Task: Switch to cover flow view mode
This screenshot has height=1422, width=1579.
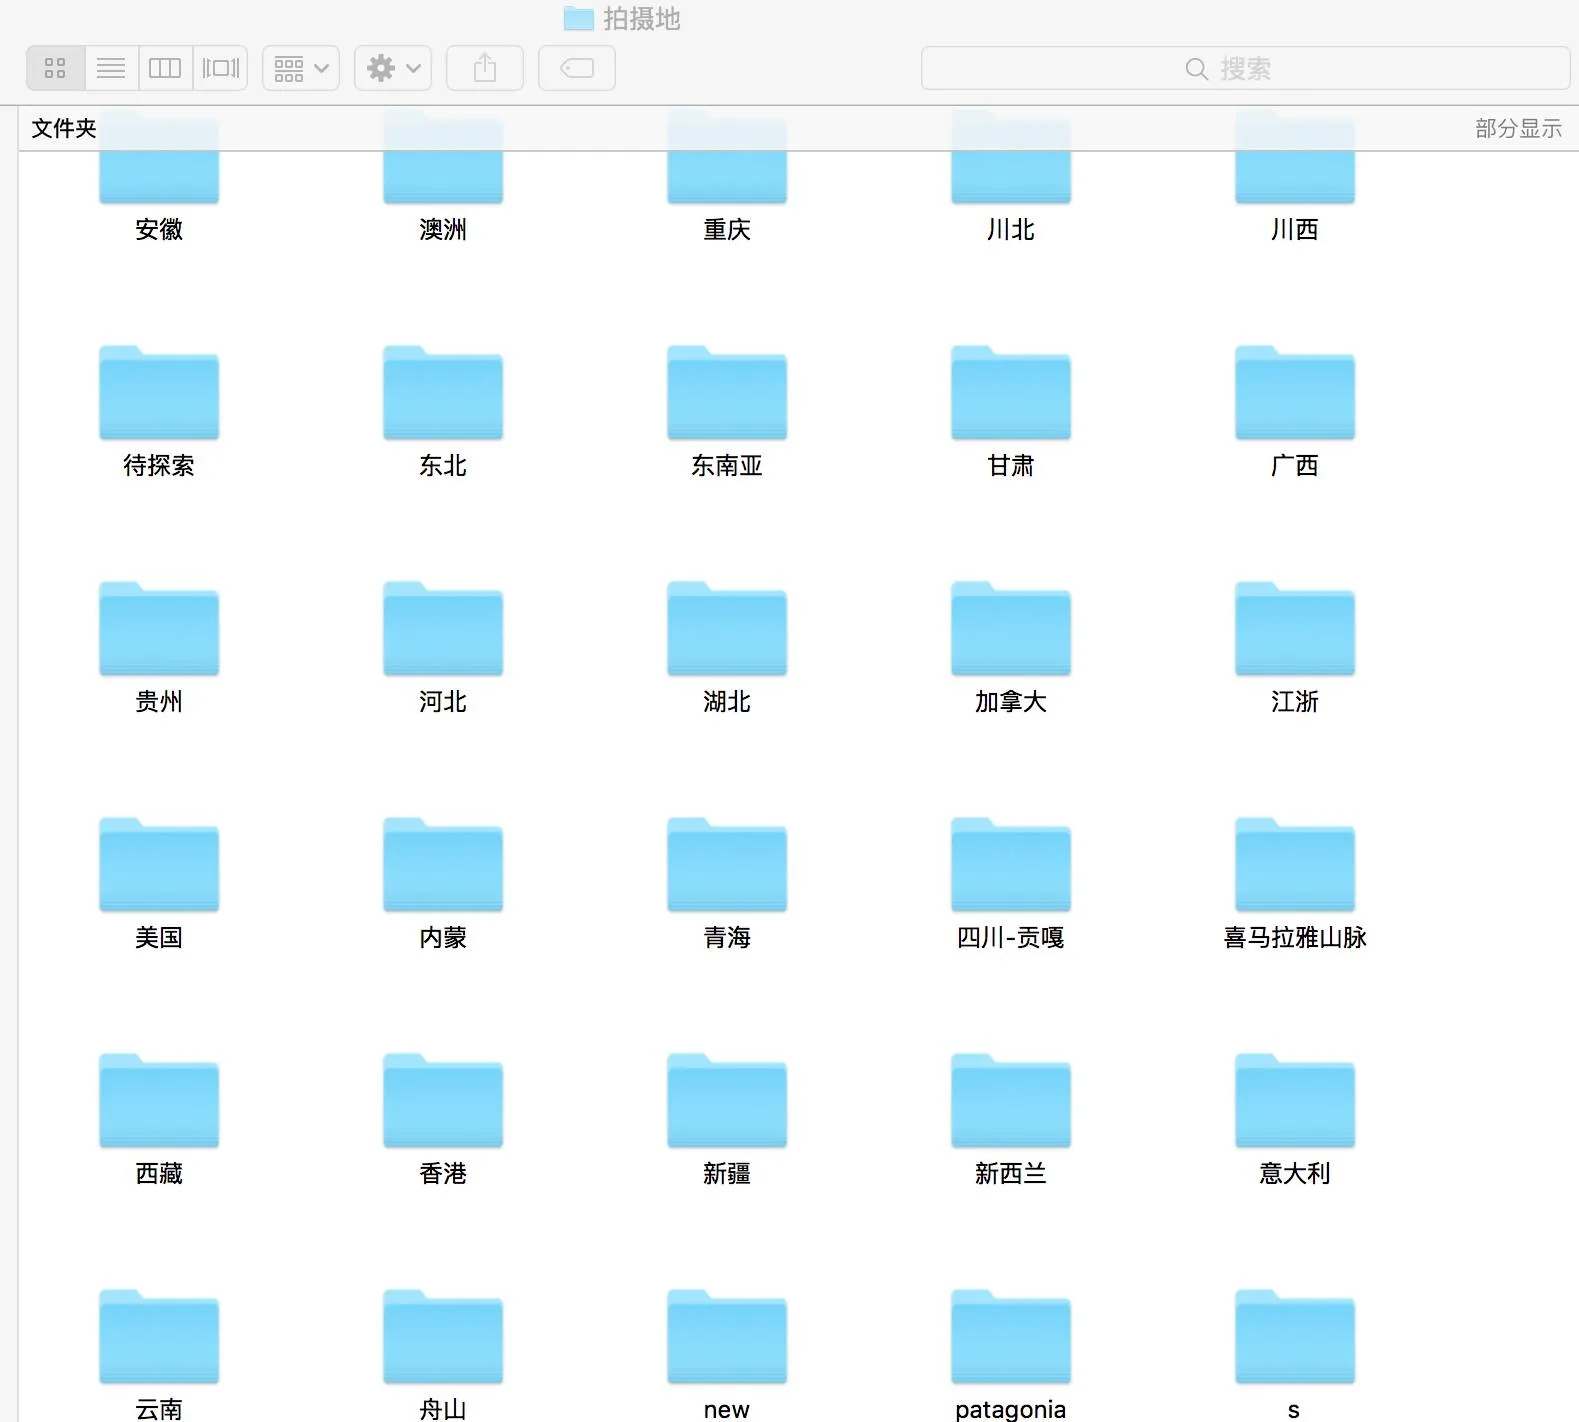Action: pyautogui.click(x=220, y=68)
